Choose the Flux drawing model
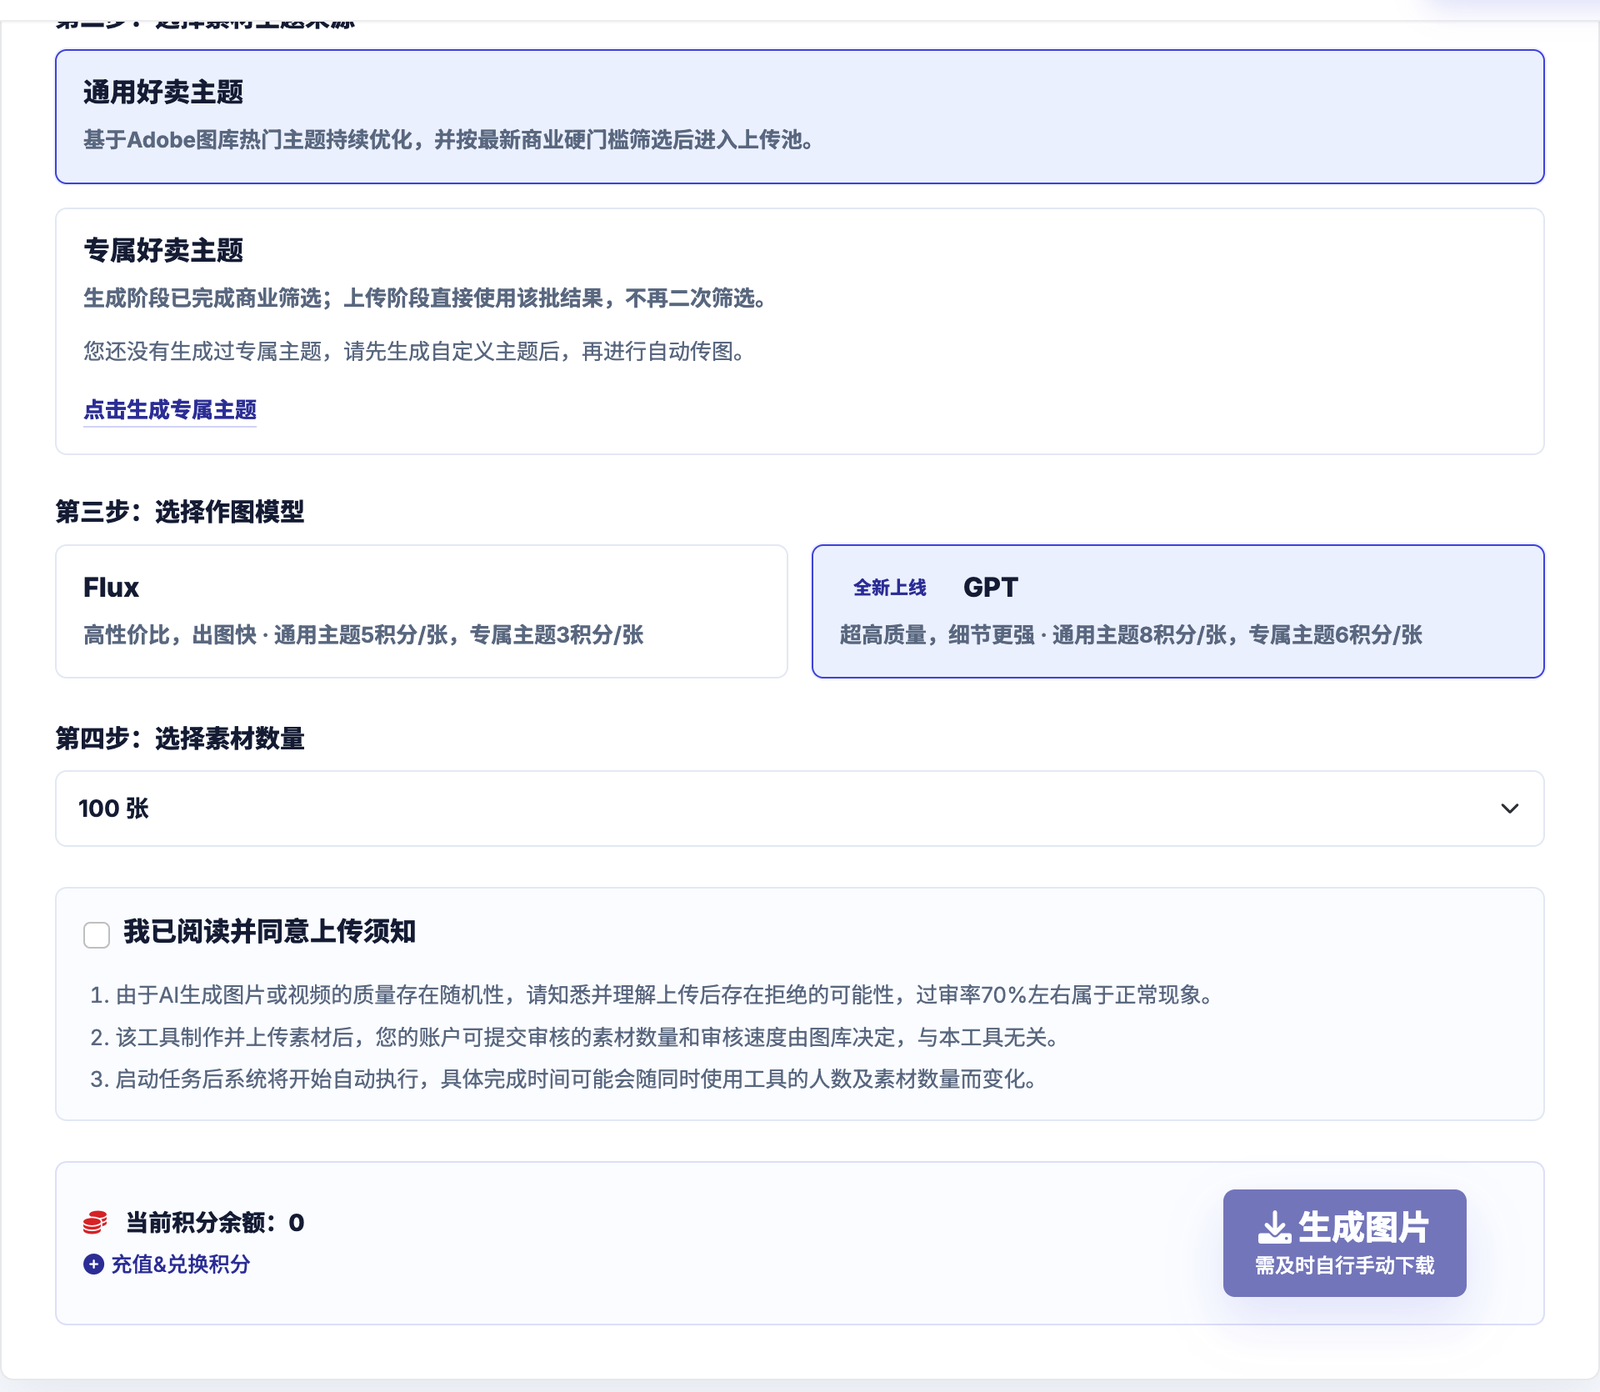 (x=421, y=611)
